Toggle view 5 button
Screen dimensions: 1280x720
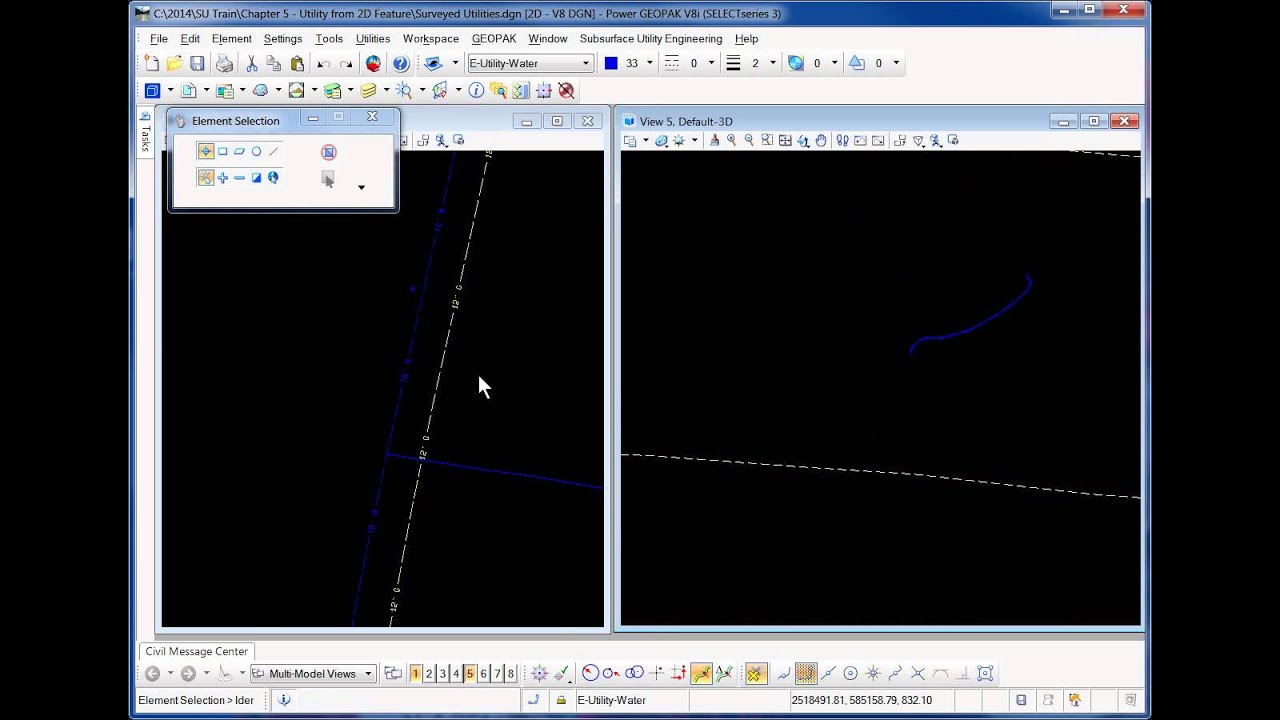[469, 674]
